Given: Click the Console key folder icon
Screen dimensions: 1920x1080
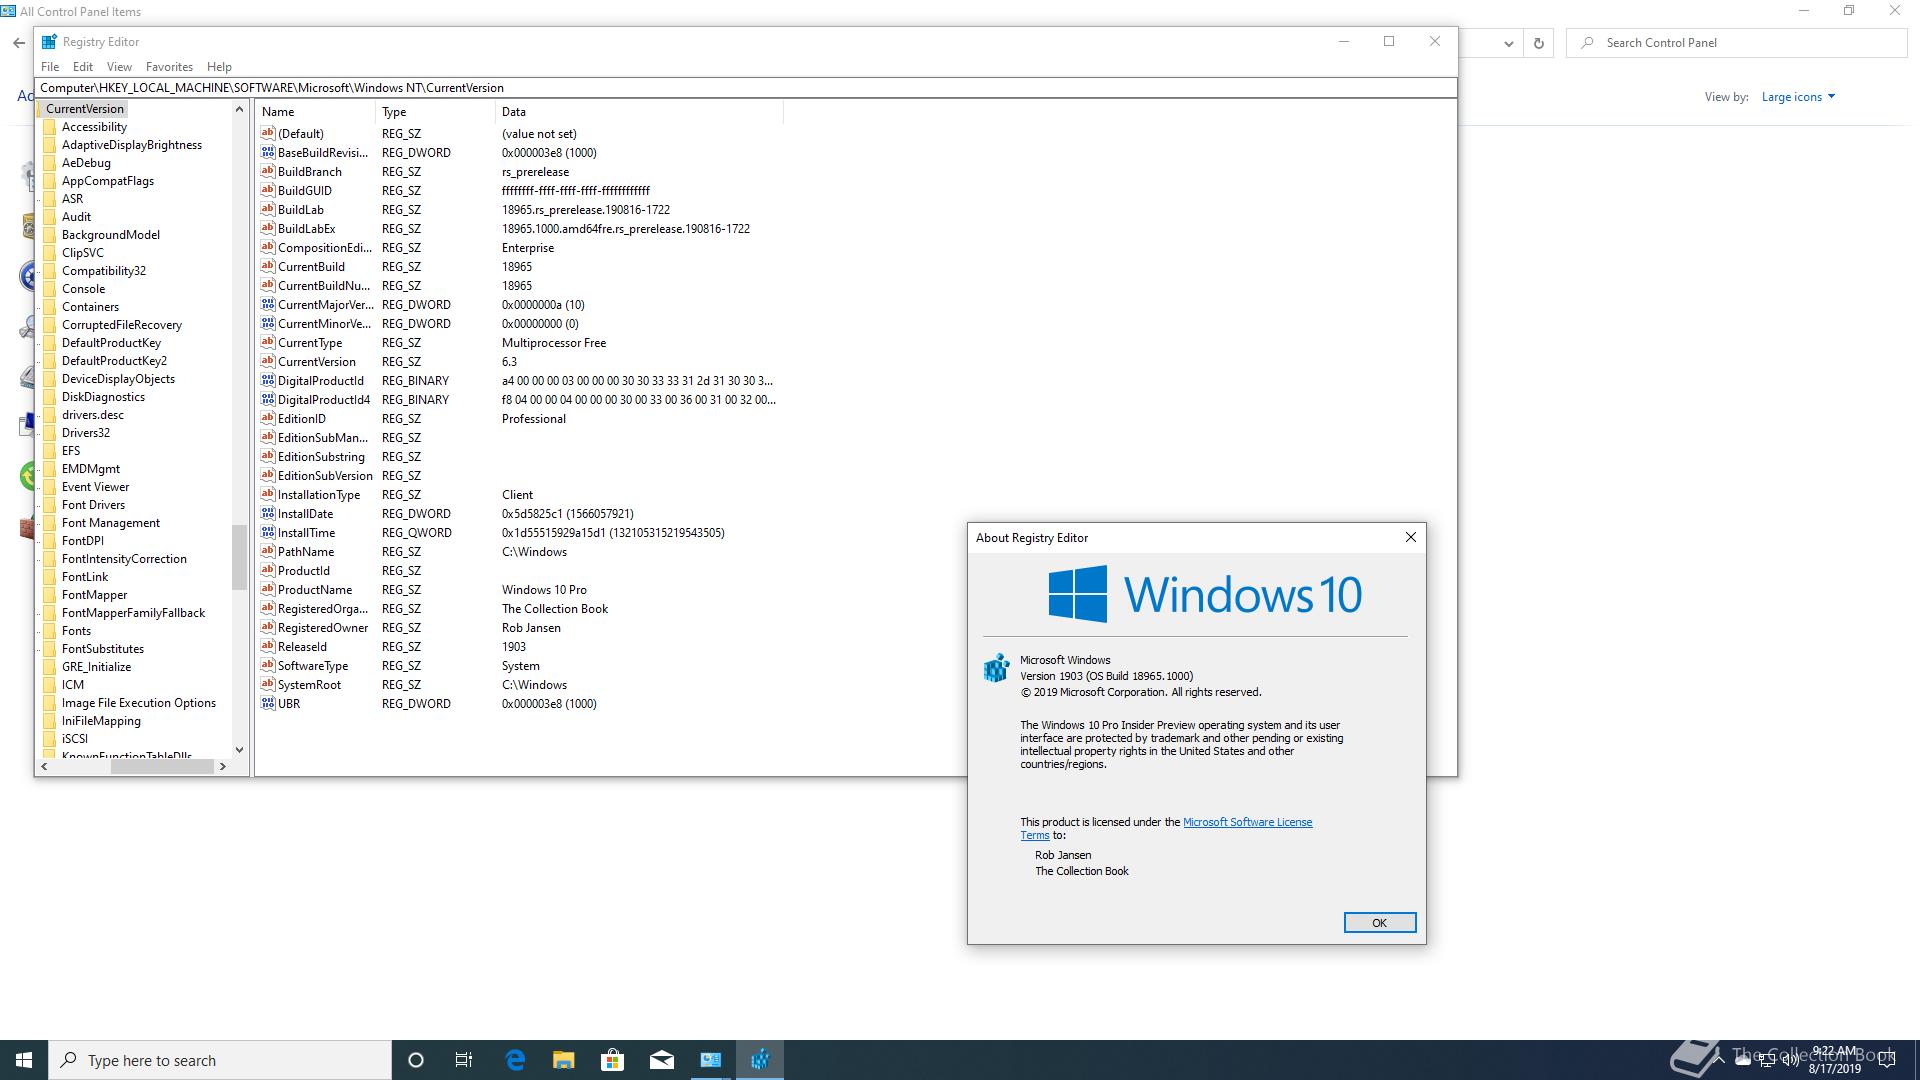Looking at the screenshot, I should tap(50, 289).
